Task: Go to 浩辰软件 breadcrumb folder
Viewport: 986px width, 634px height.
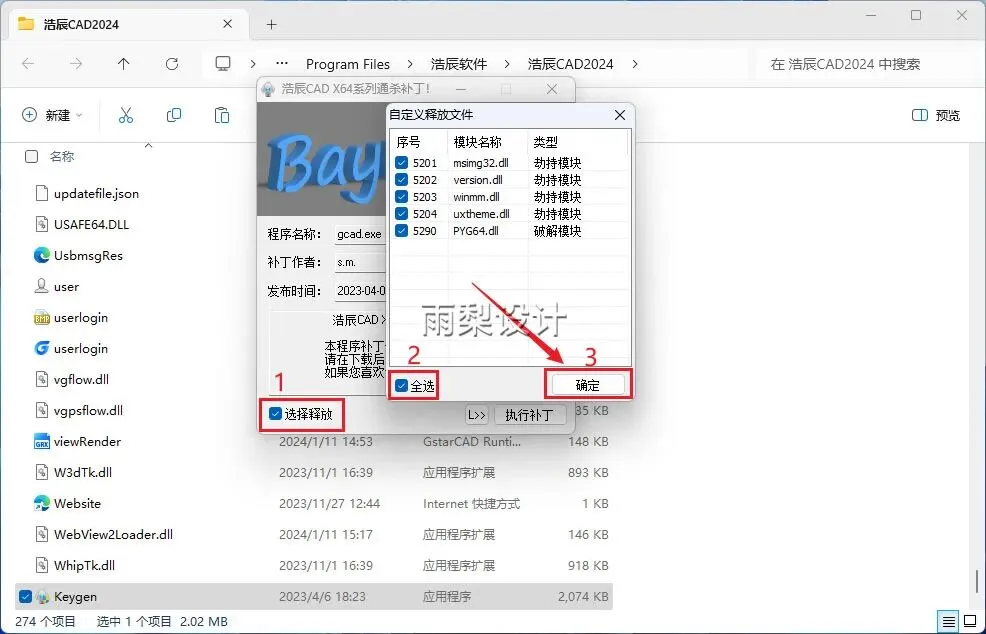Action: click(458, 64)
